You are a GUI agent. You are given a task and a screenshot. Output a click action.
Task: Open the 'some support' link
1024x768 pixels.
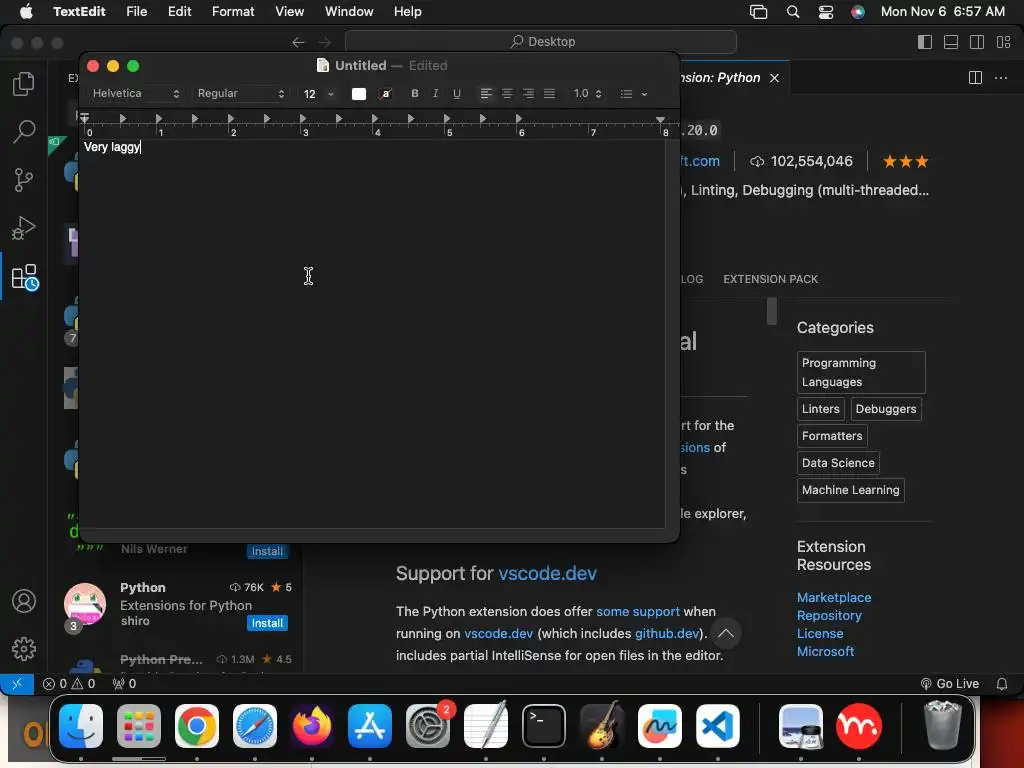tap(638, 611)
